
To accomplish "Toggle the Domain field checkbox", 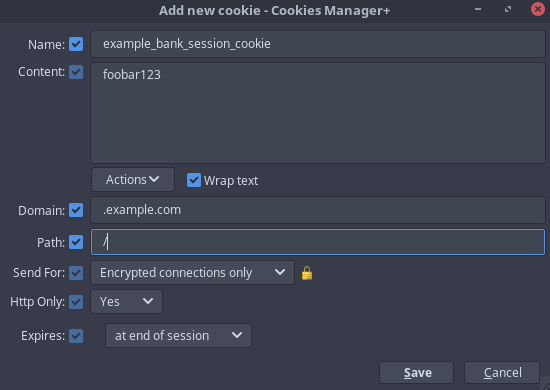I will [76, 210].
